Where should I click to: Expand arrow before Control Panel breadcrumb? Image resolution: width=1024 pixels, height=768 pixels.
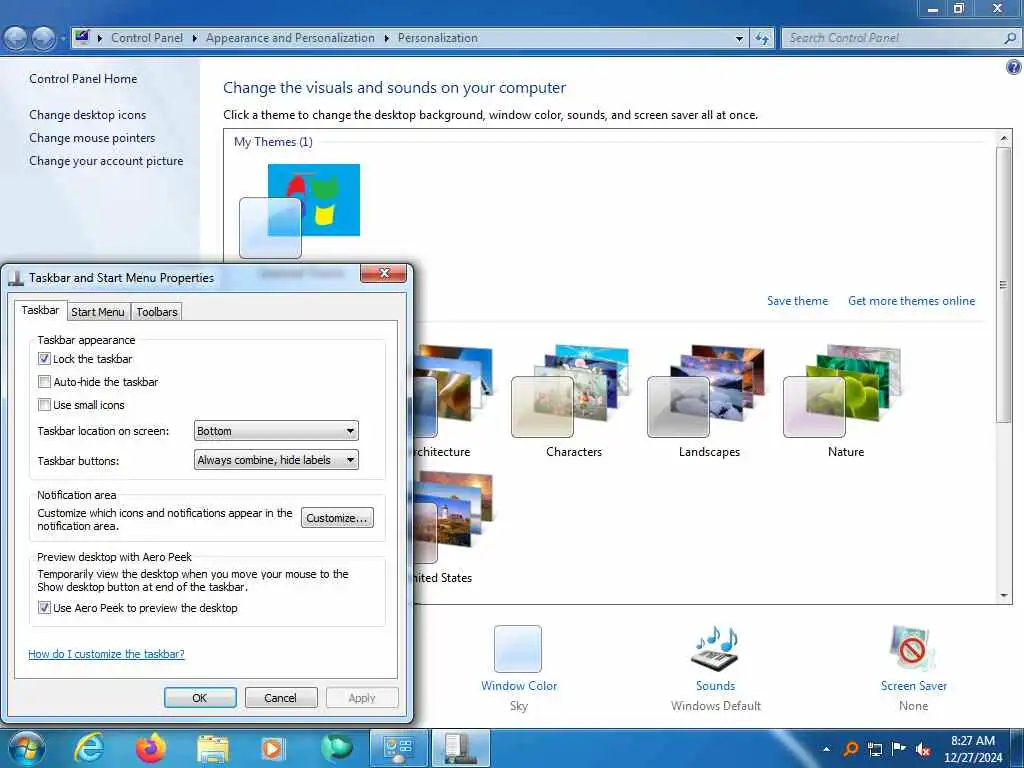coord(100,39)
